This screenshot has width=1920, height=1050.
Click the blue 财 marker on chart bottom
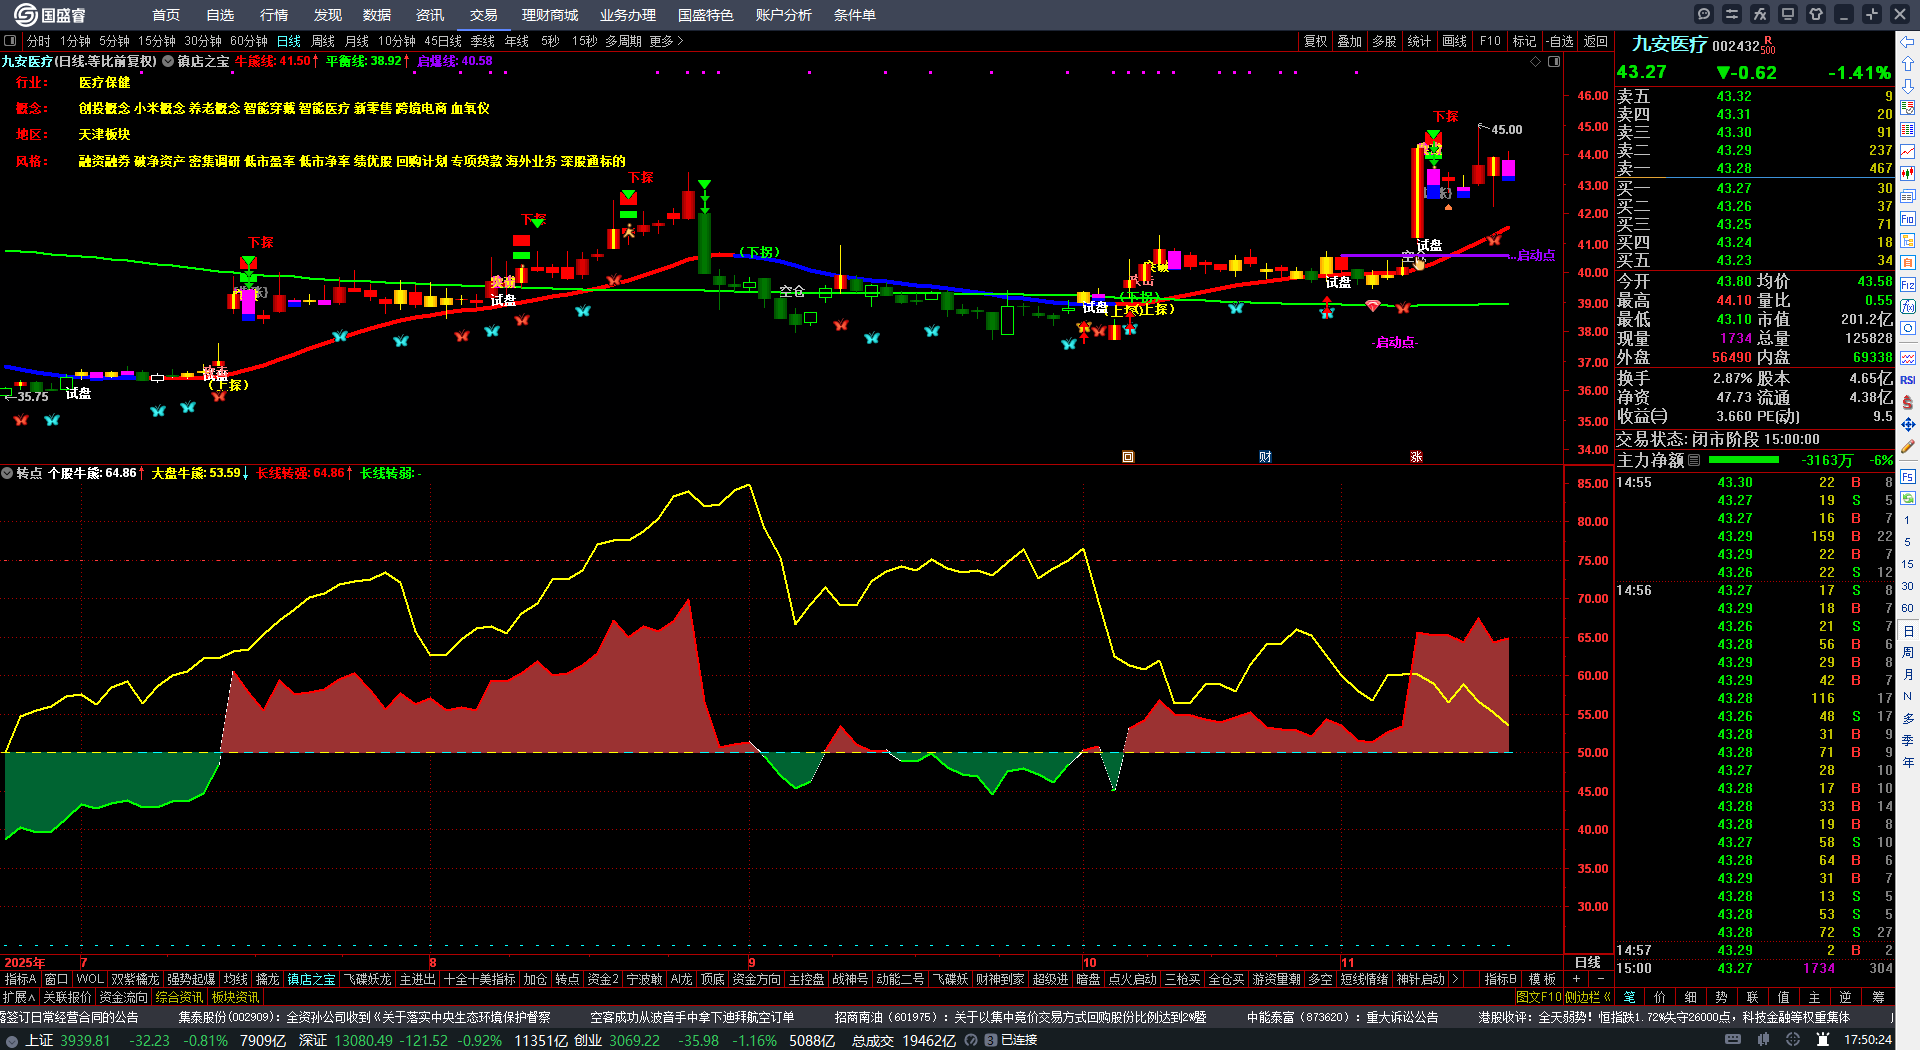tap(1265, 457)
